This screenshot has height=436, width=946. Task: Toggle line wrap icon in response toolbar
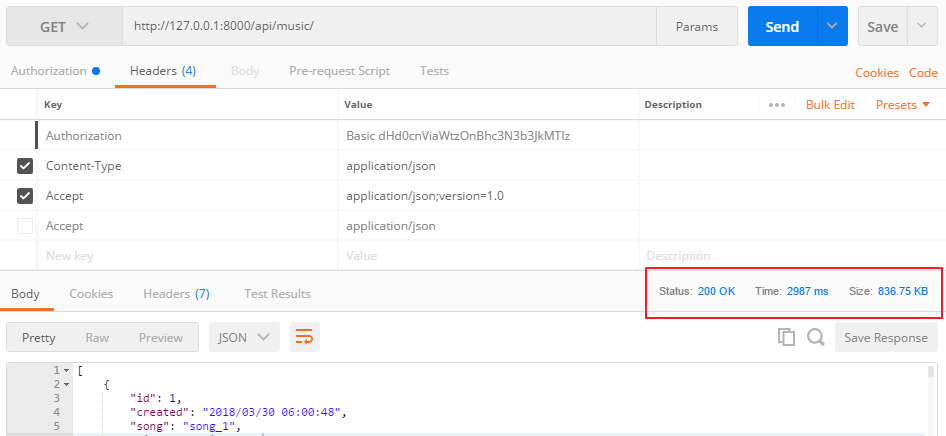(305, 337)
